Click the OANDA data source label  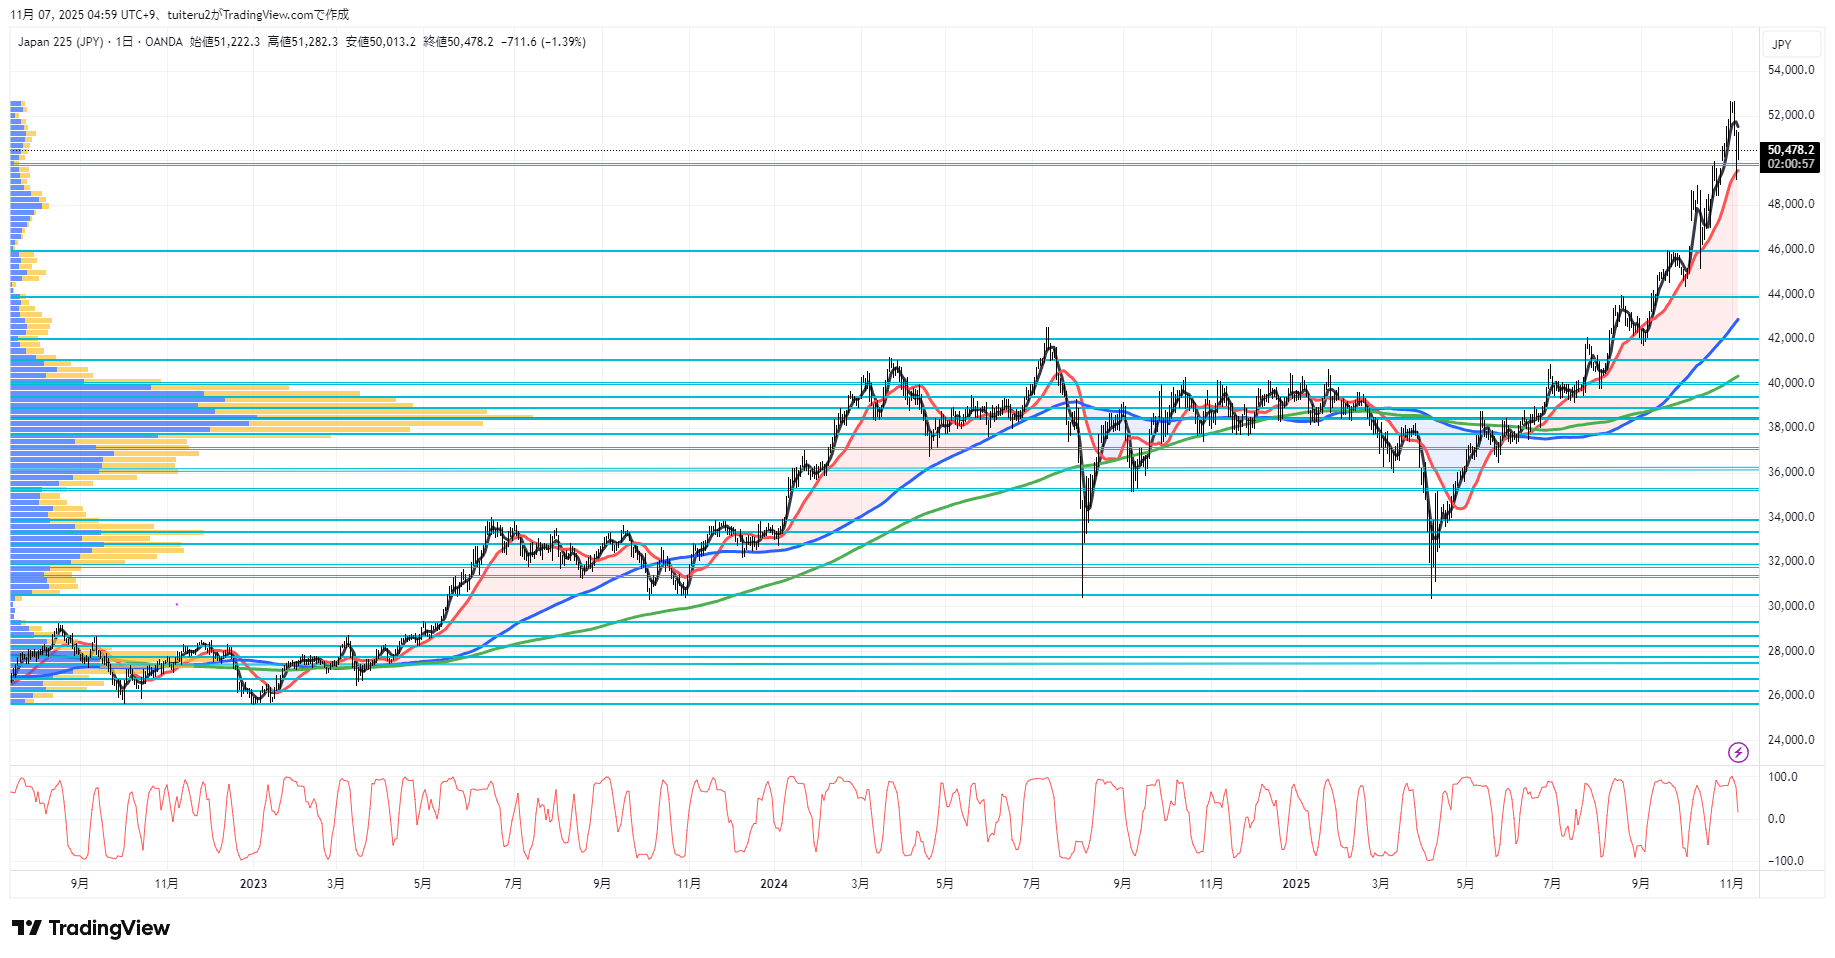[x=164, y=42]
